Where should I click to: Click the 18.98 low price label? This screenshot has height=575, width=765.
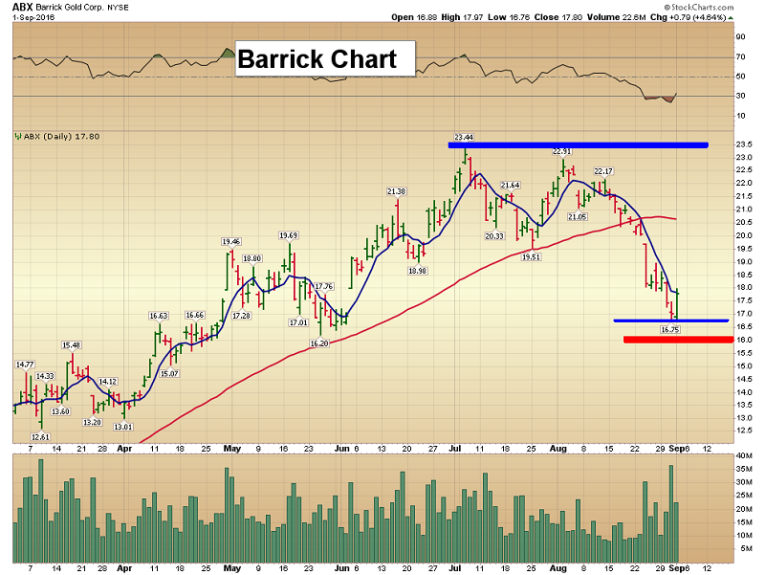(x=418, y=271)
